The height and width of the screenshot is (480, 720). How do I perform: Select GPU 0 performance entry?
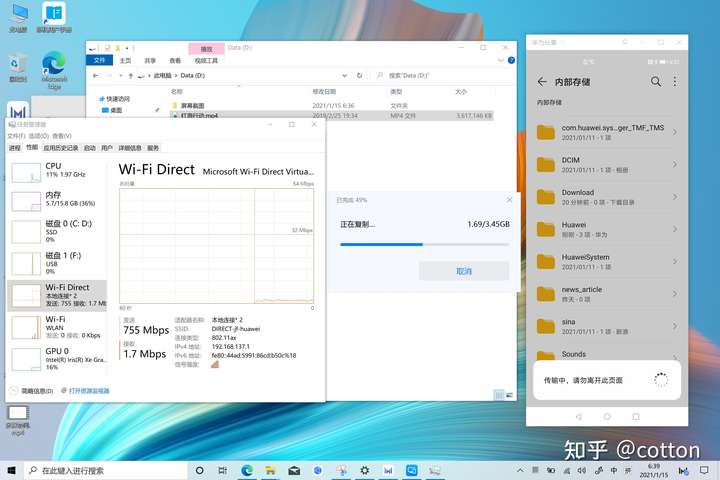coord(57,358)
